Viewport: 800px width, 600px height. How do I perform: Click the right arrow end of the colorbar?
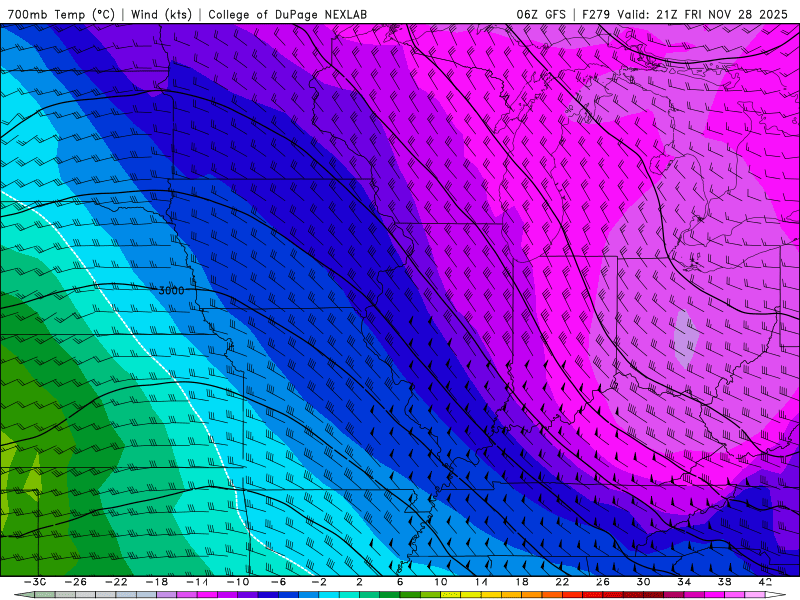pos(775,595)
